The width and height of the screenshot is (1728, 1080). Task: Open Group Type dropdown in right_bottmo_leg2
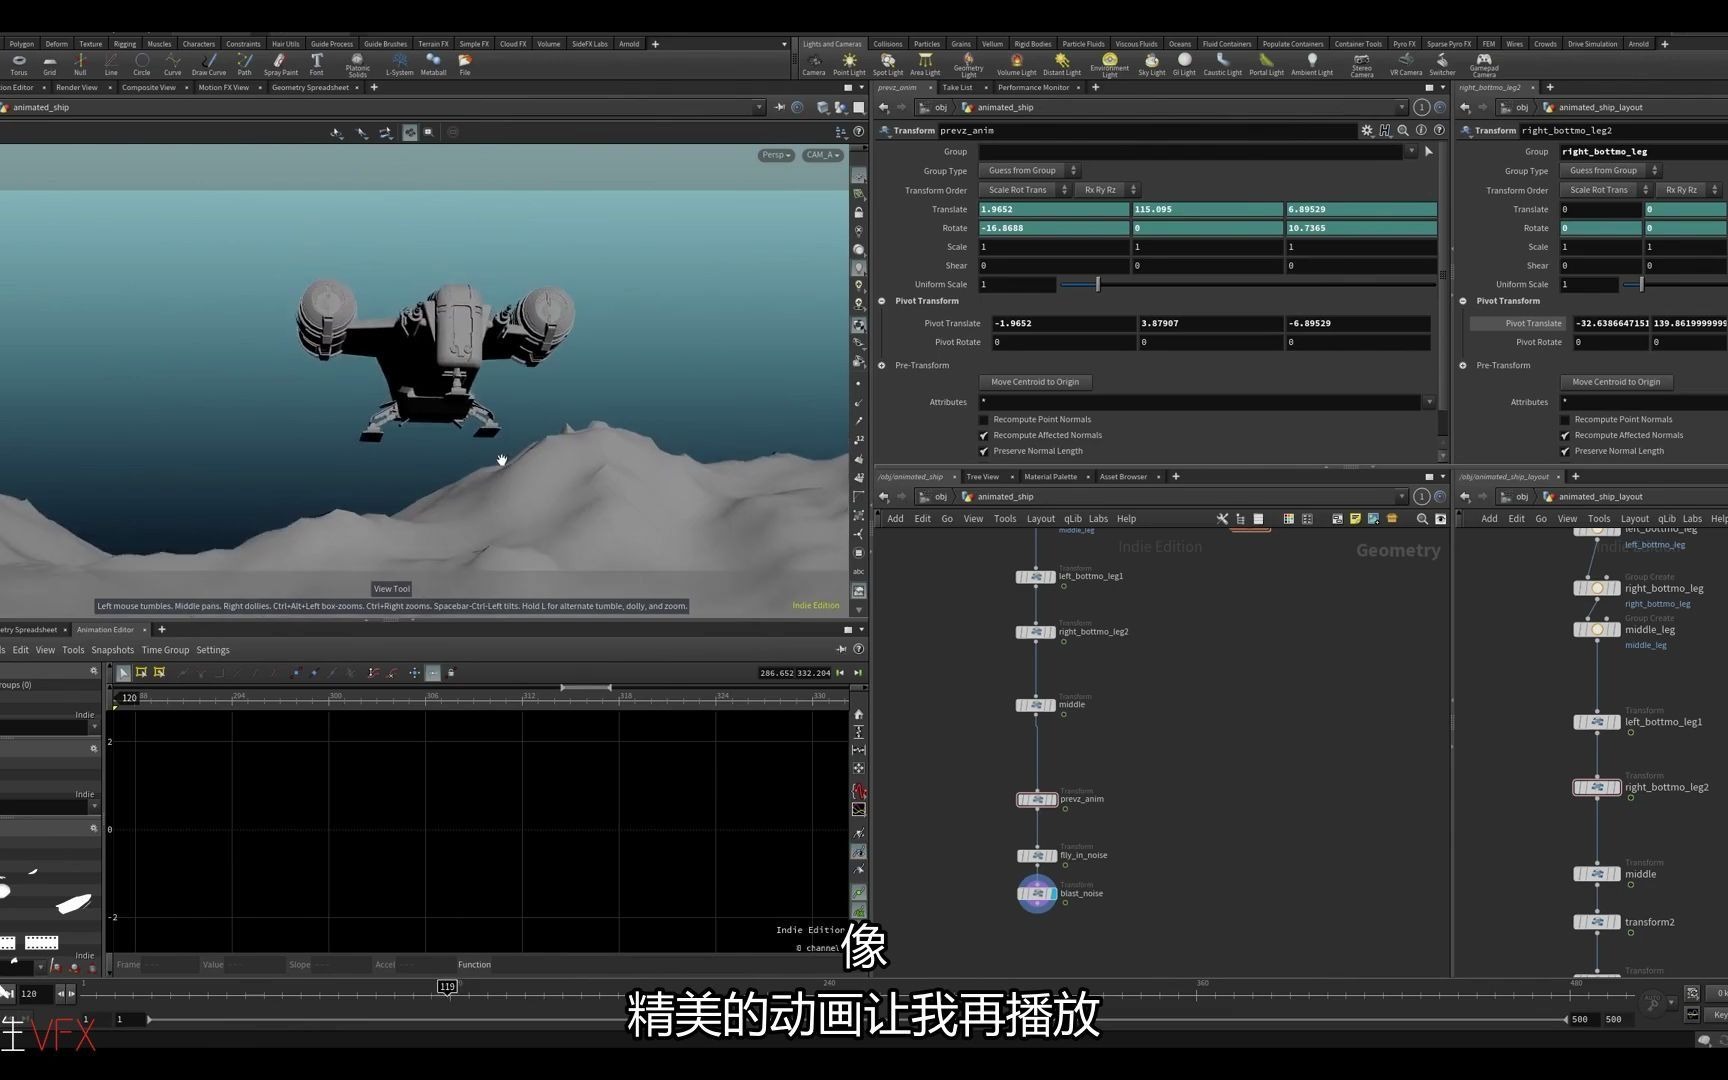pyautogui.click(x=1610, y=171)
